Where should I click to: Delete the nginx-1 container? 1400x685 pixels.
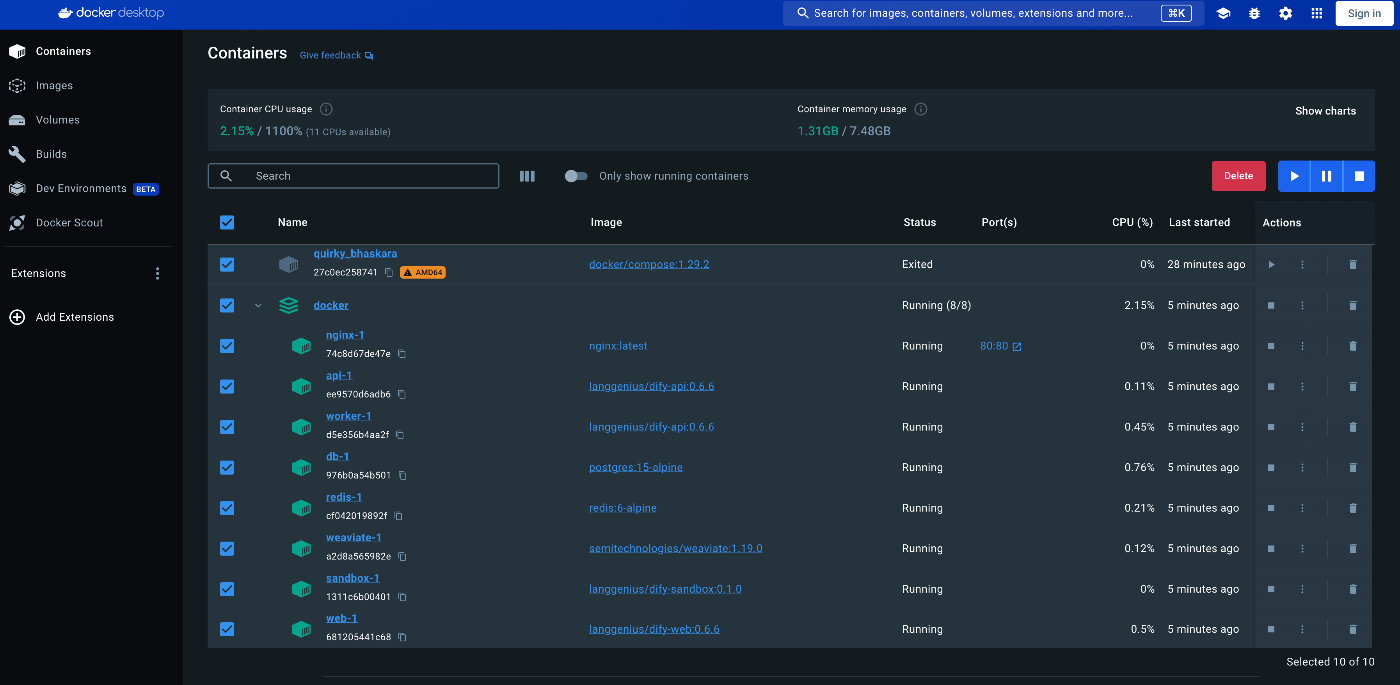1353,346
